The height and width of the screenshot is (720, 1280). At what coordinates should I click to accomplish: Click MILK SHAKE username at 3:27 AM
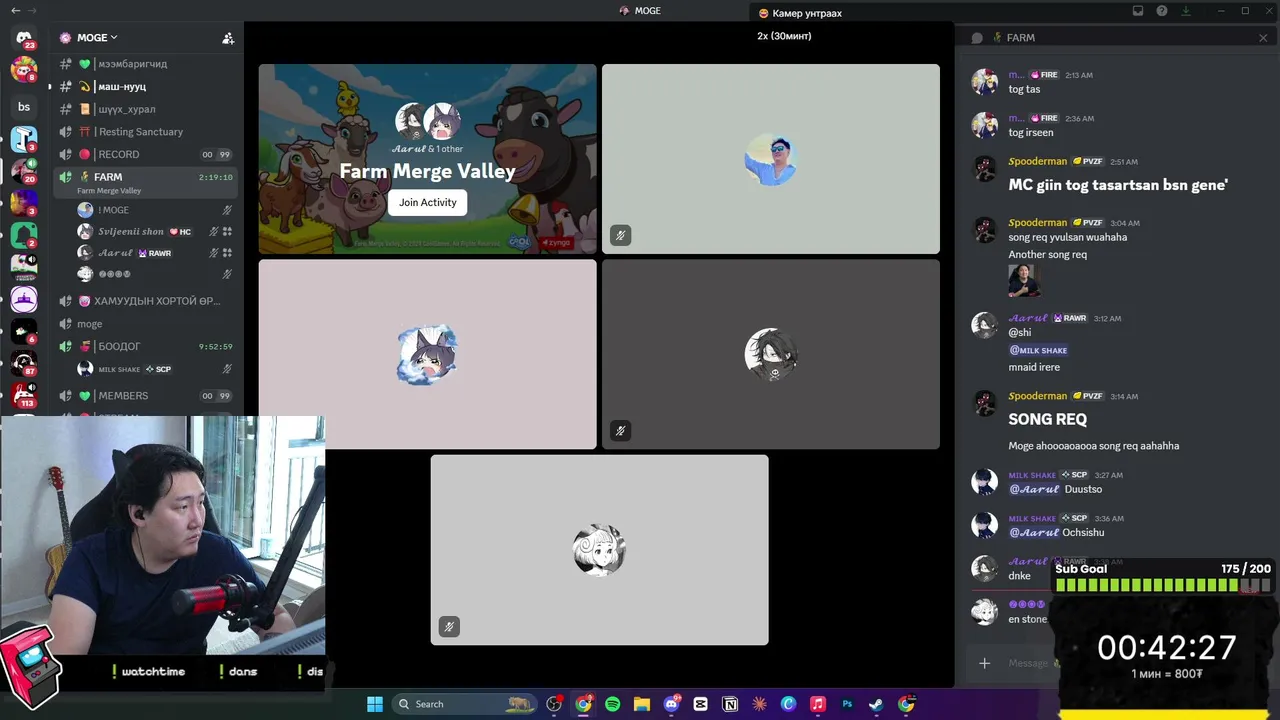click(x=1032, y=475)
